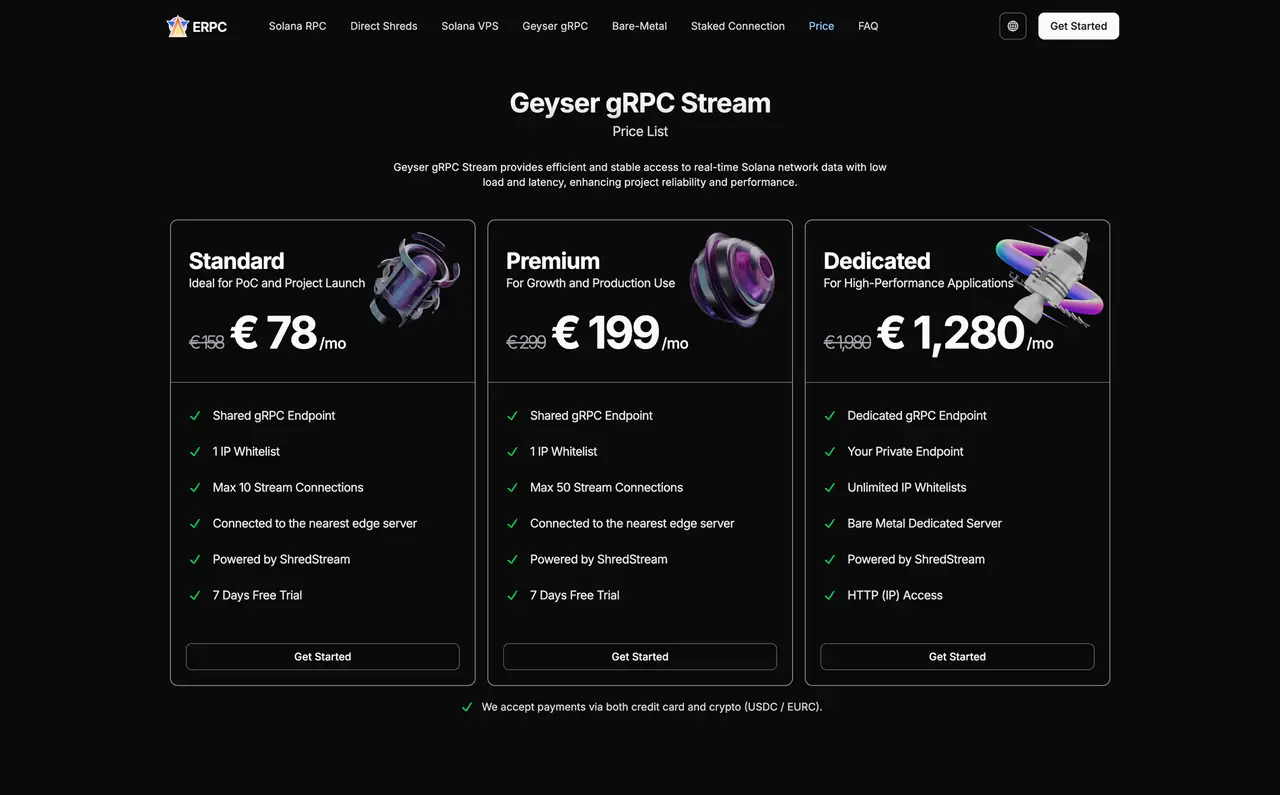Select the Direct Shreds navigation item
The width and height of the screenshot is (1280, 795).
click(x=384, y=26)
